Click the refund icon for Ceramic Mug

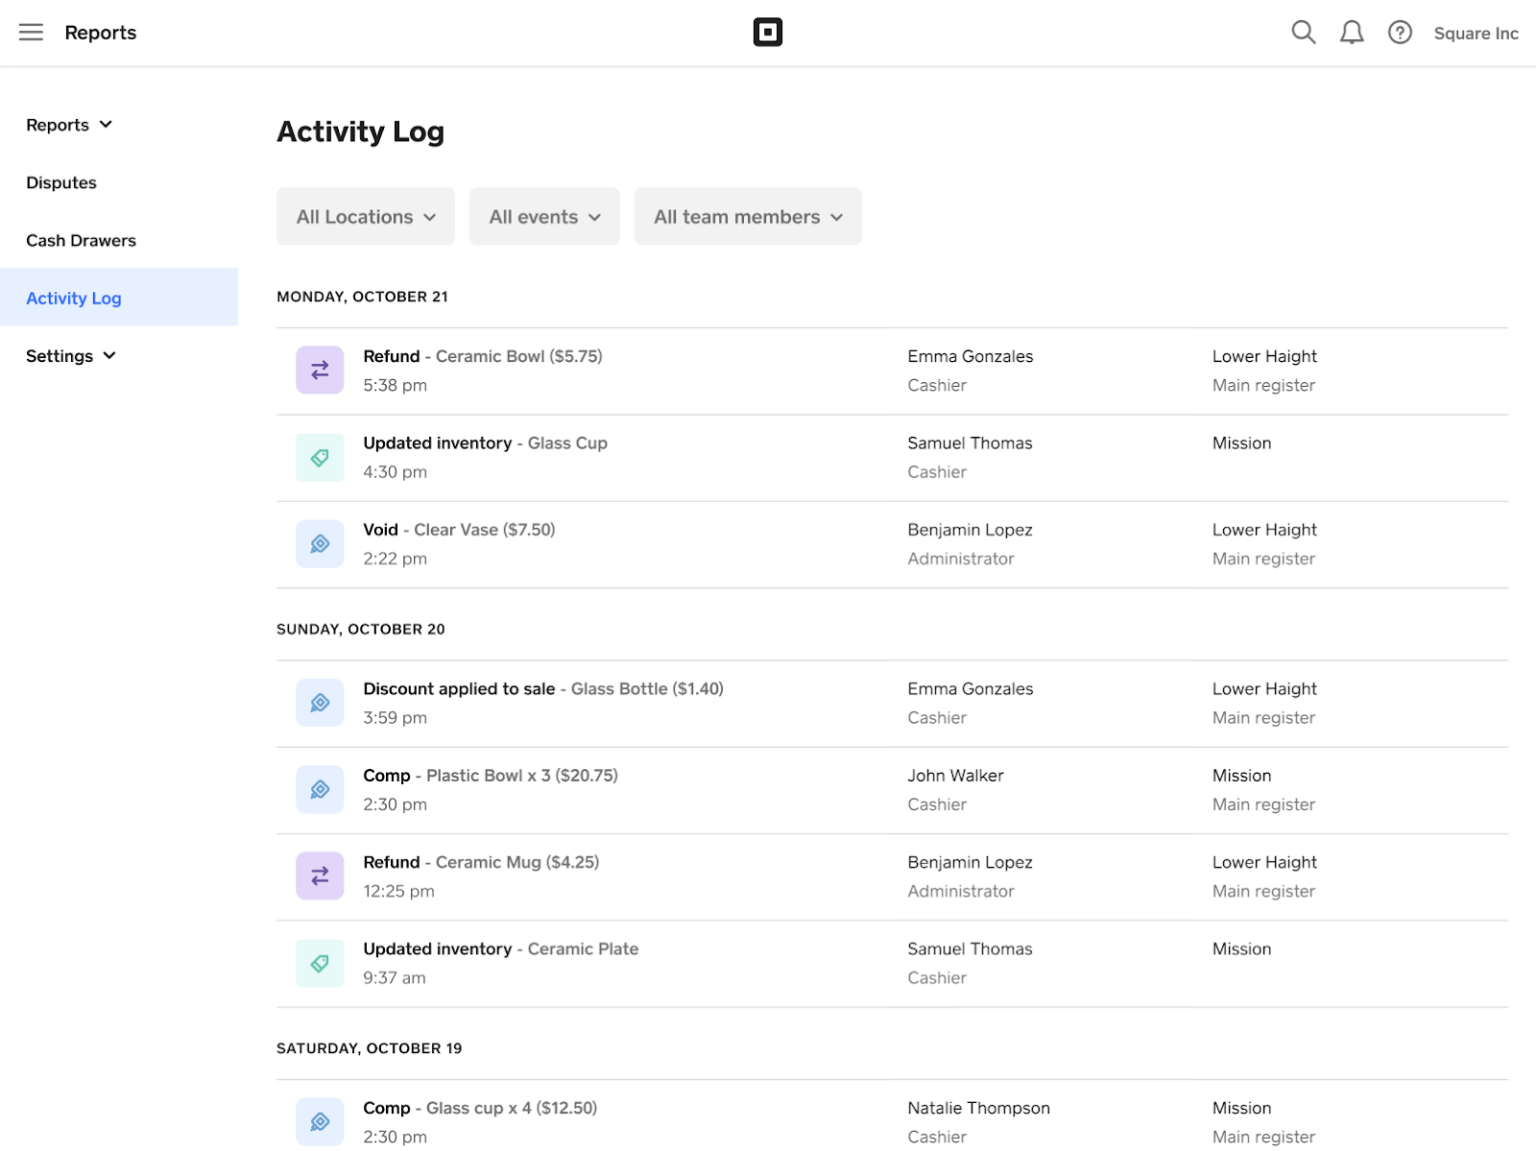320,876
